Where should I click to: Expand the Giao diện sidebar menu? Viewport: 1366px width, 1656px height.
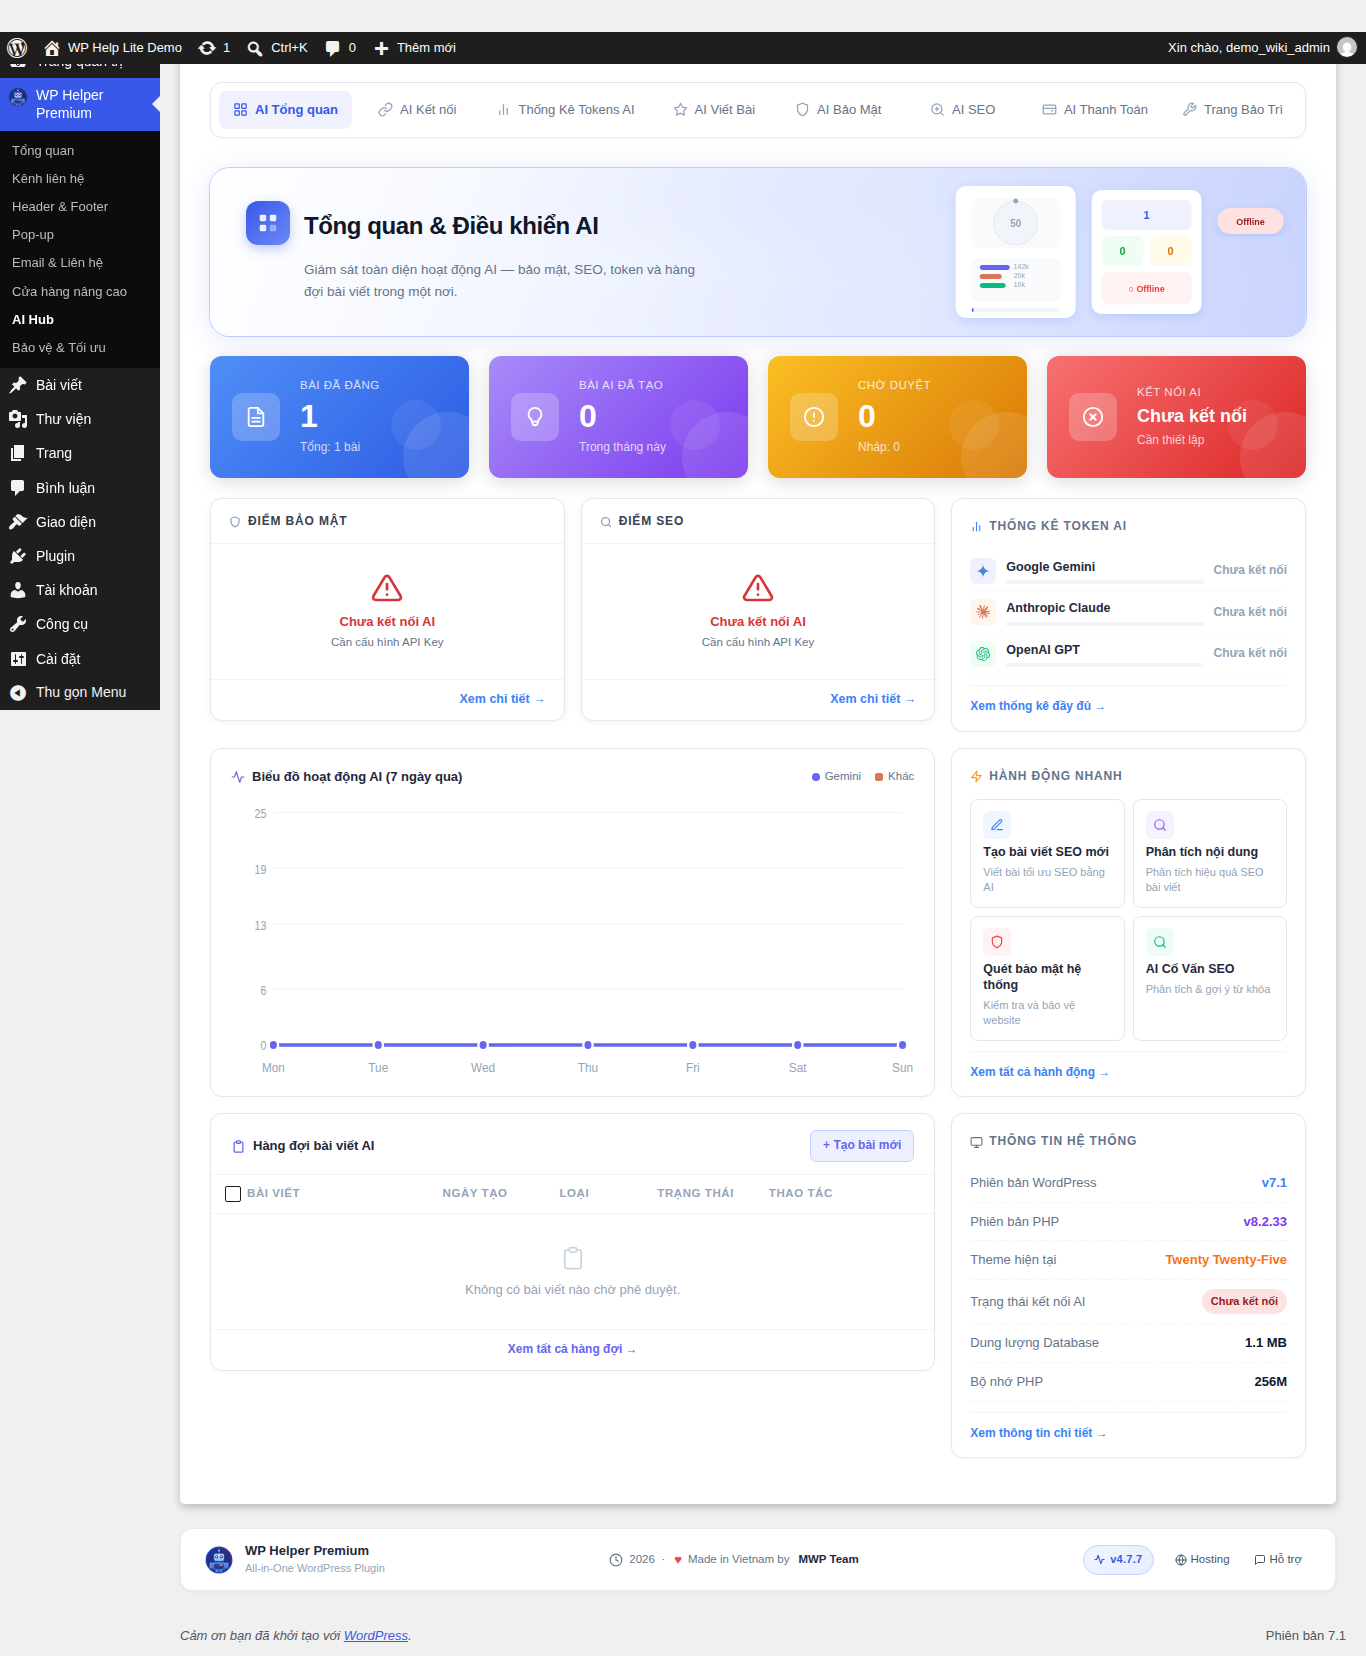[x=80, y=522]
